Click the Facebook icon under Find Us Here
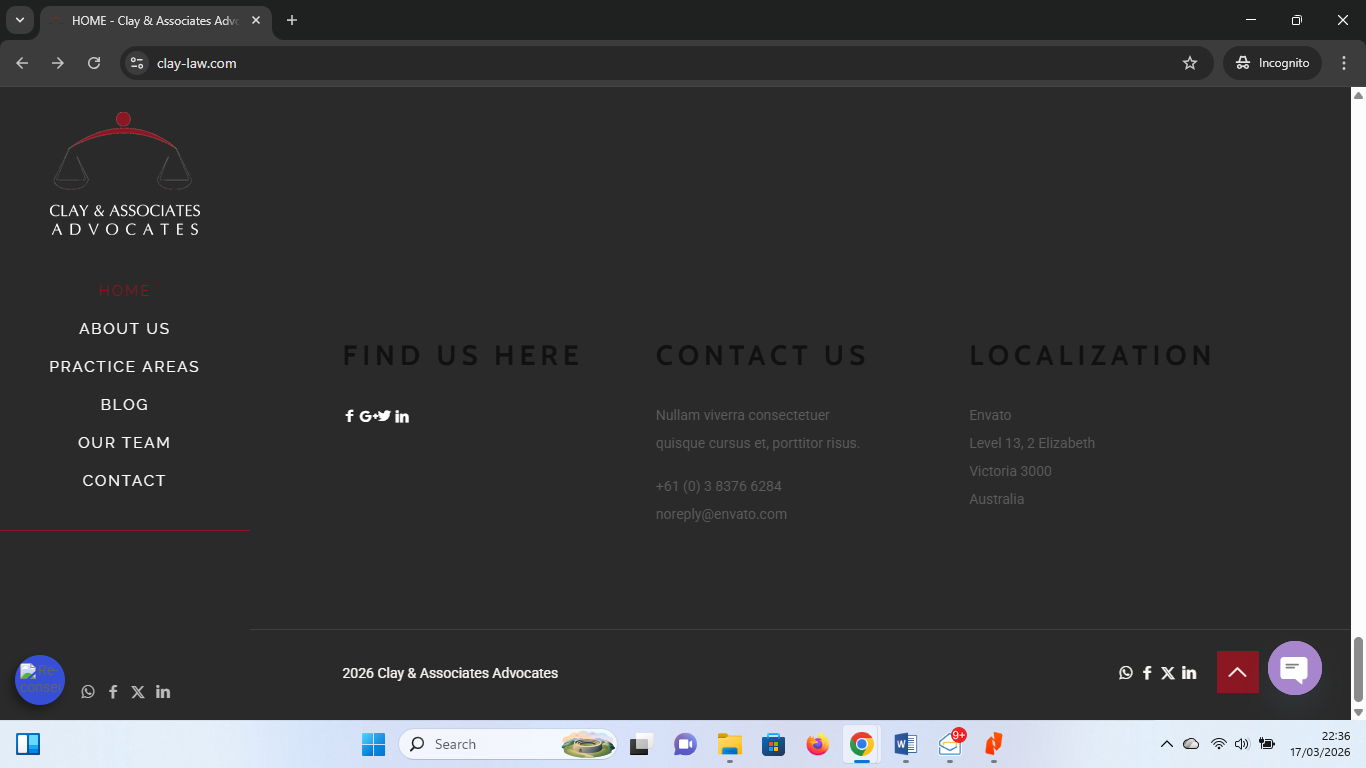The height and width of the screenshot is (768, 1366). [349, 416]
